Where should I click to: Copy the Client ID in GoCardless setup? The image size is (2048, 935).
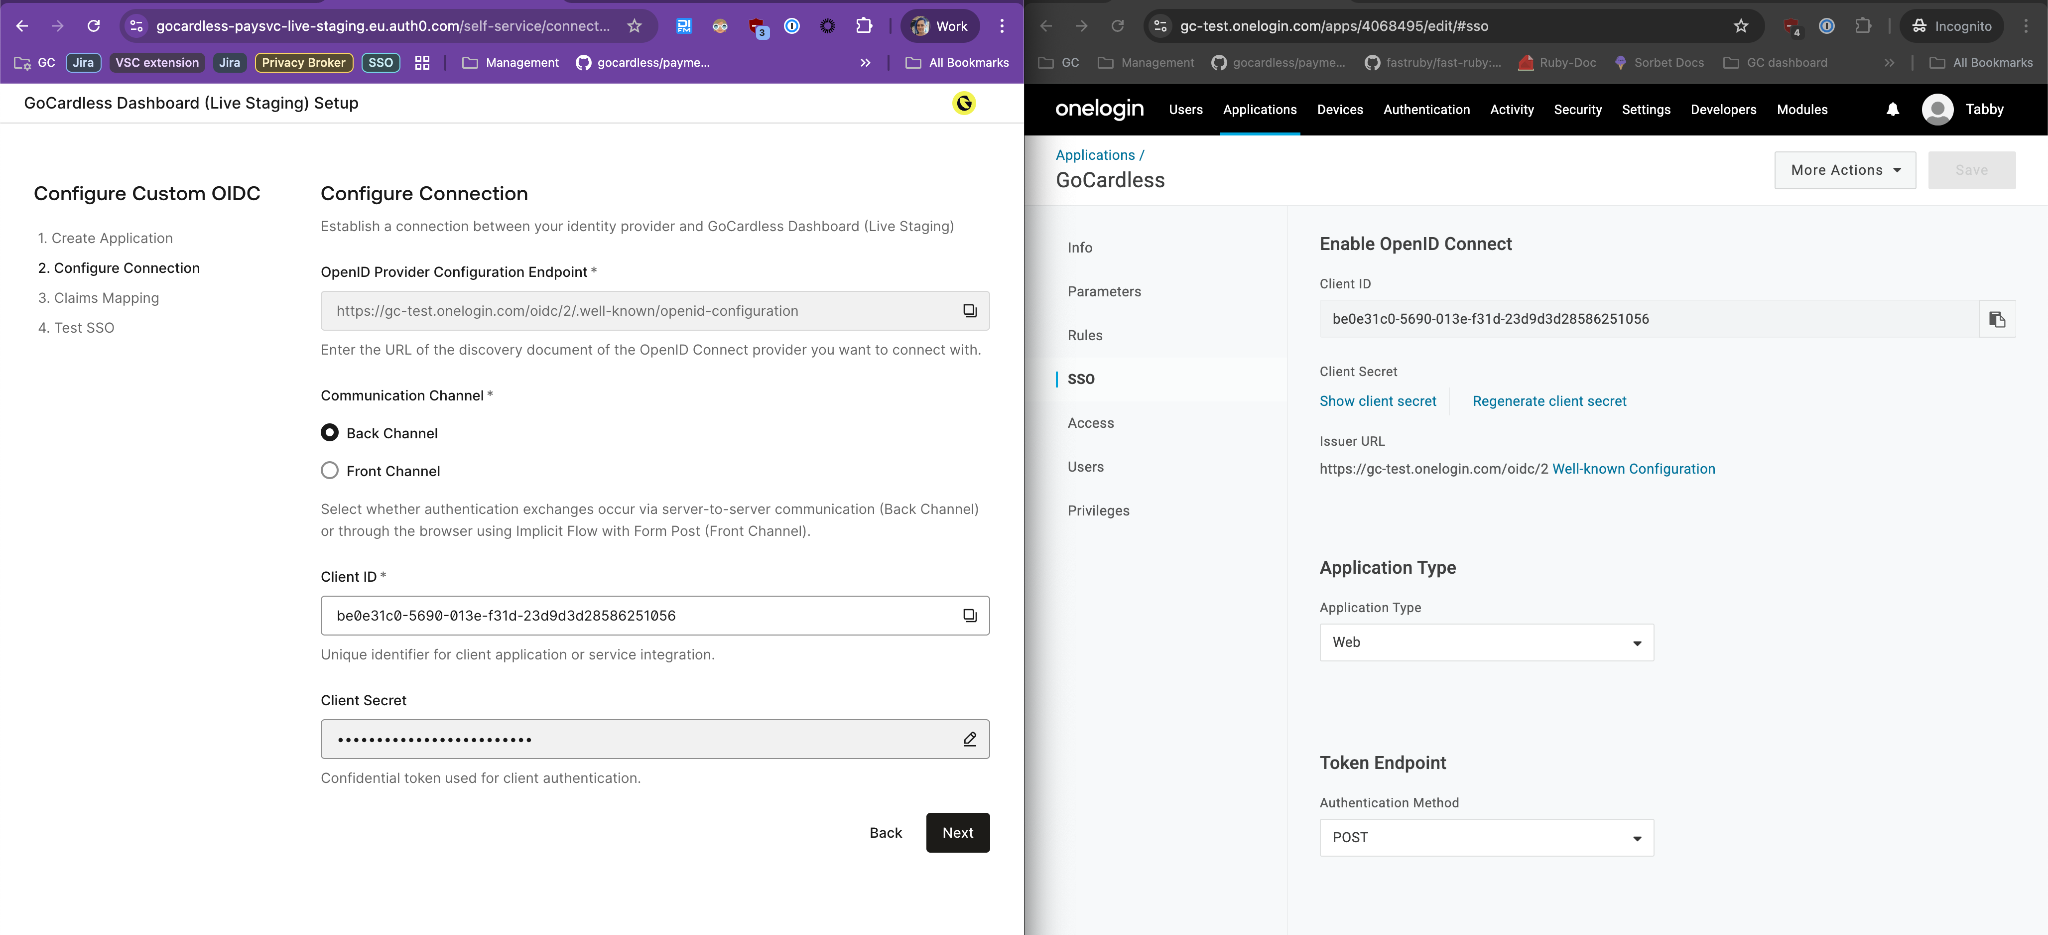969,616
